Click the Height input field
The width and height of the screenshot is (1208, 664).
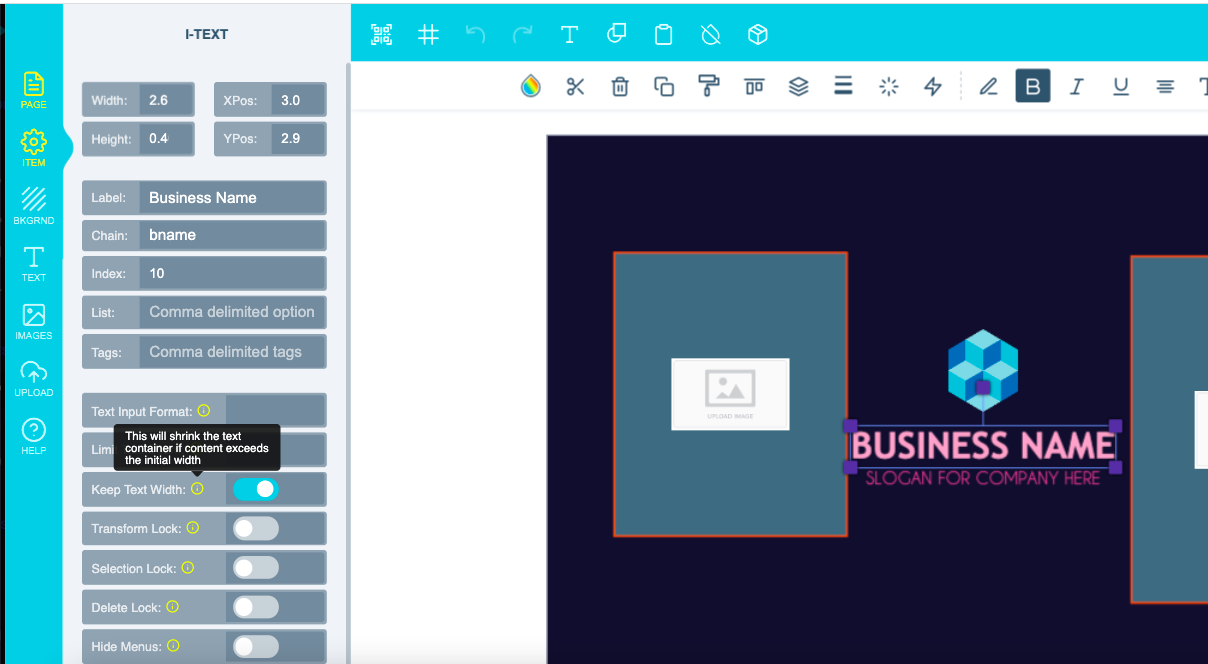[x=167, y=139]
